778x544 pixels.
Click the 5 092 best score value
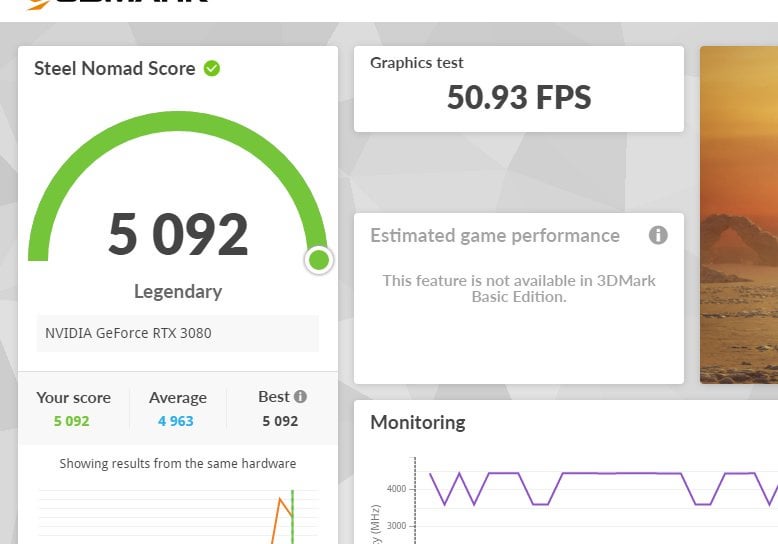click(x=280, y=421)
